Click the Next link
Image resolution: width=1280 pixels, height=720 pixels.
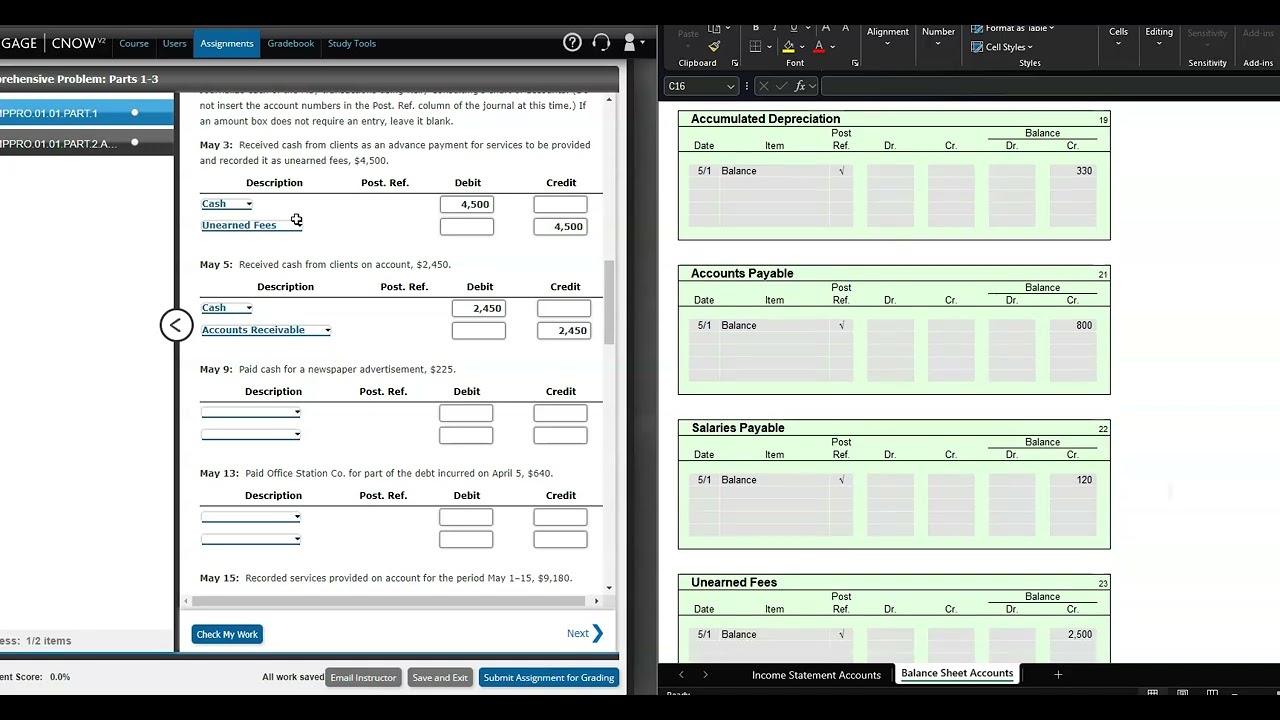[x=578, y=633]
